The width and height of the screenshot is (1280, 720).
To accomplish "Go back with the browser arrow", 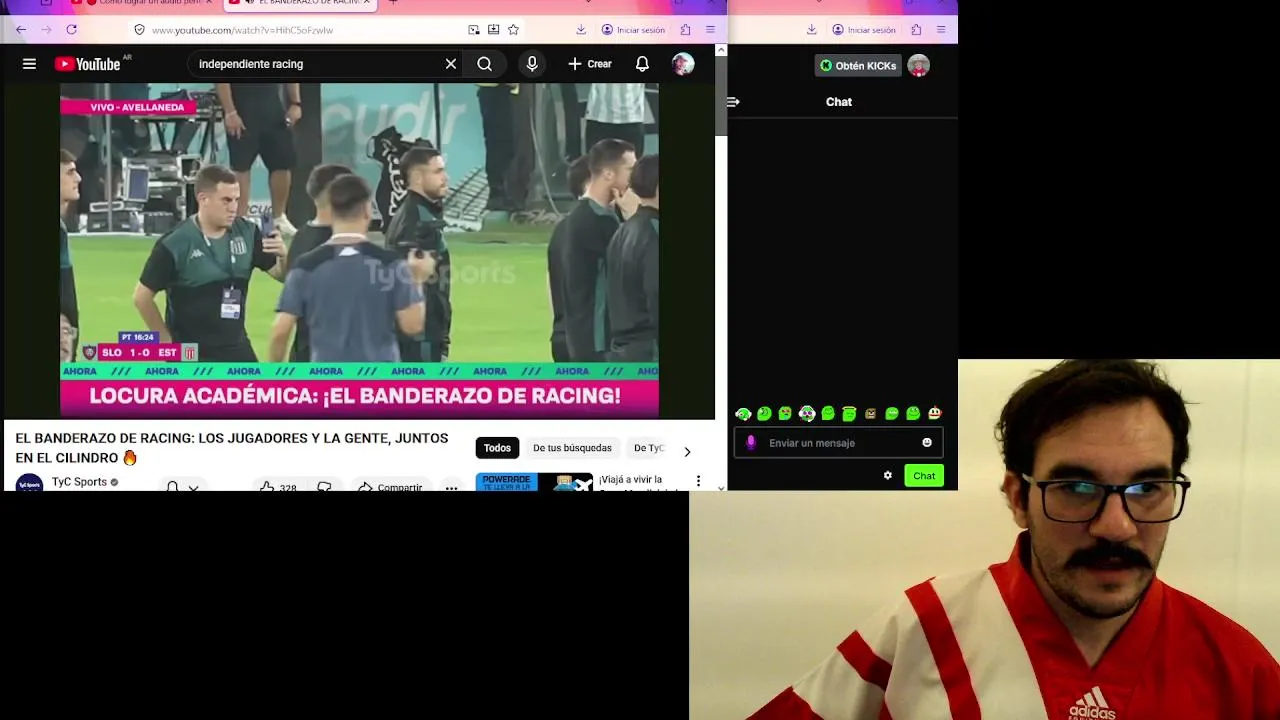I will pyautogui.click(x=20, y=30).
